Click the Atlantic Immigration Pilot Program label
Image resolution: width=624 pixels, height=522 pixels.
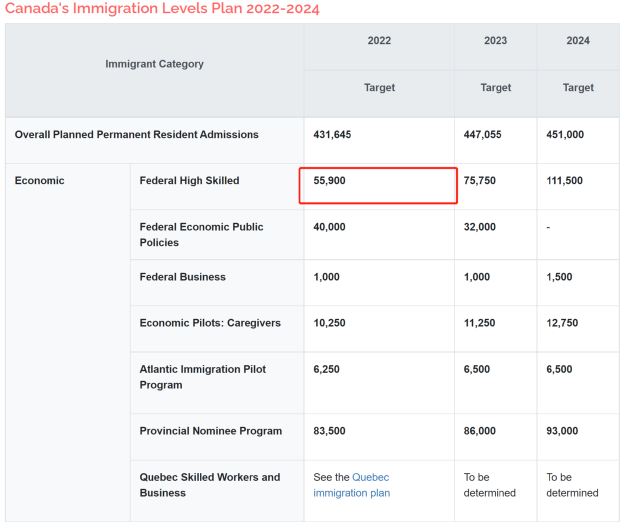point(203,377)
